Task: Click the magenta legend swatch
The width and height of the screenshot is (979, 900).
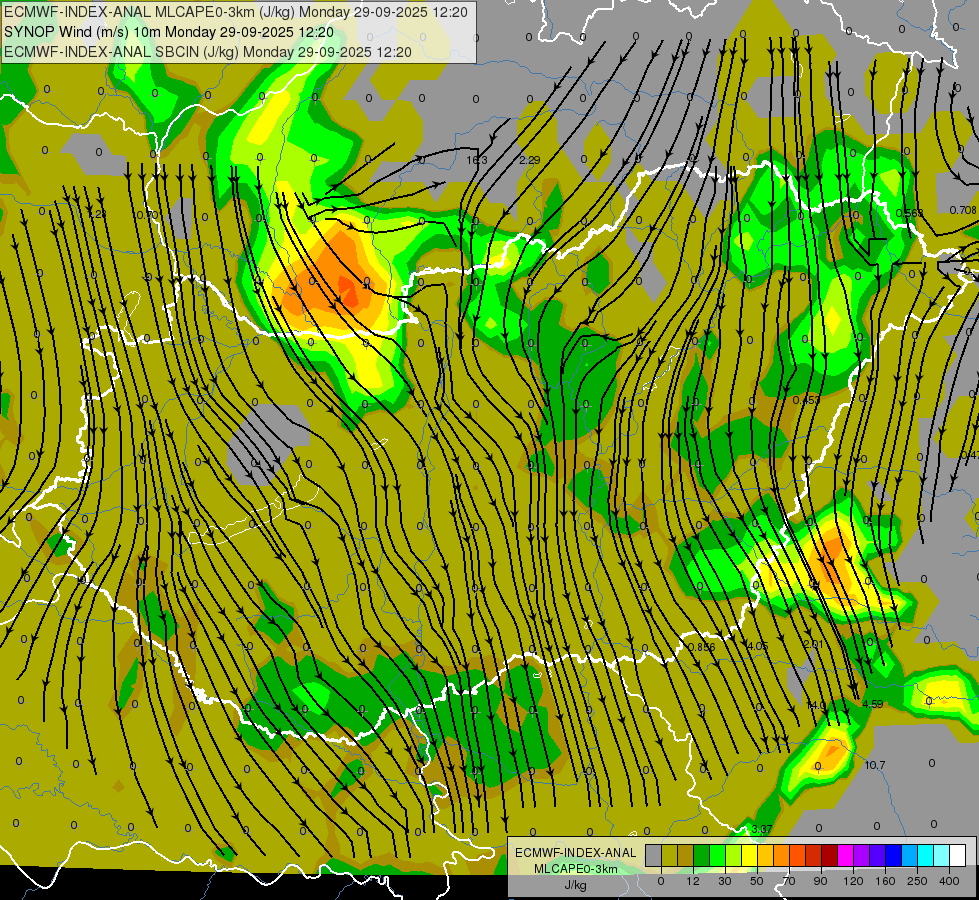Action: (846, 855)
